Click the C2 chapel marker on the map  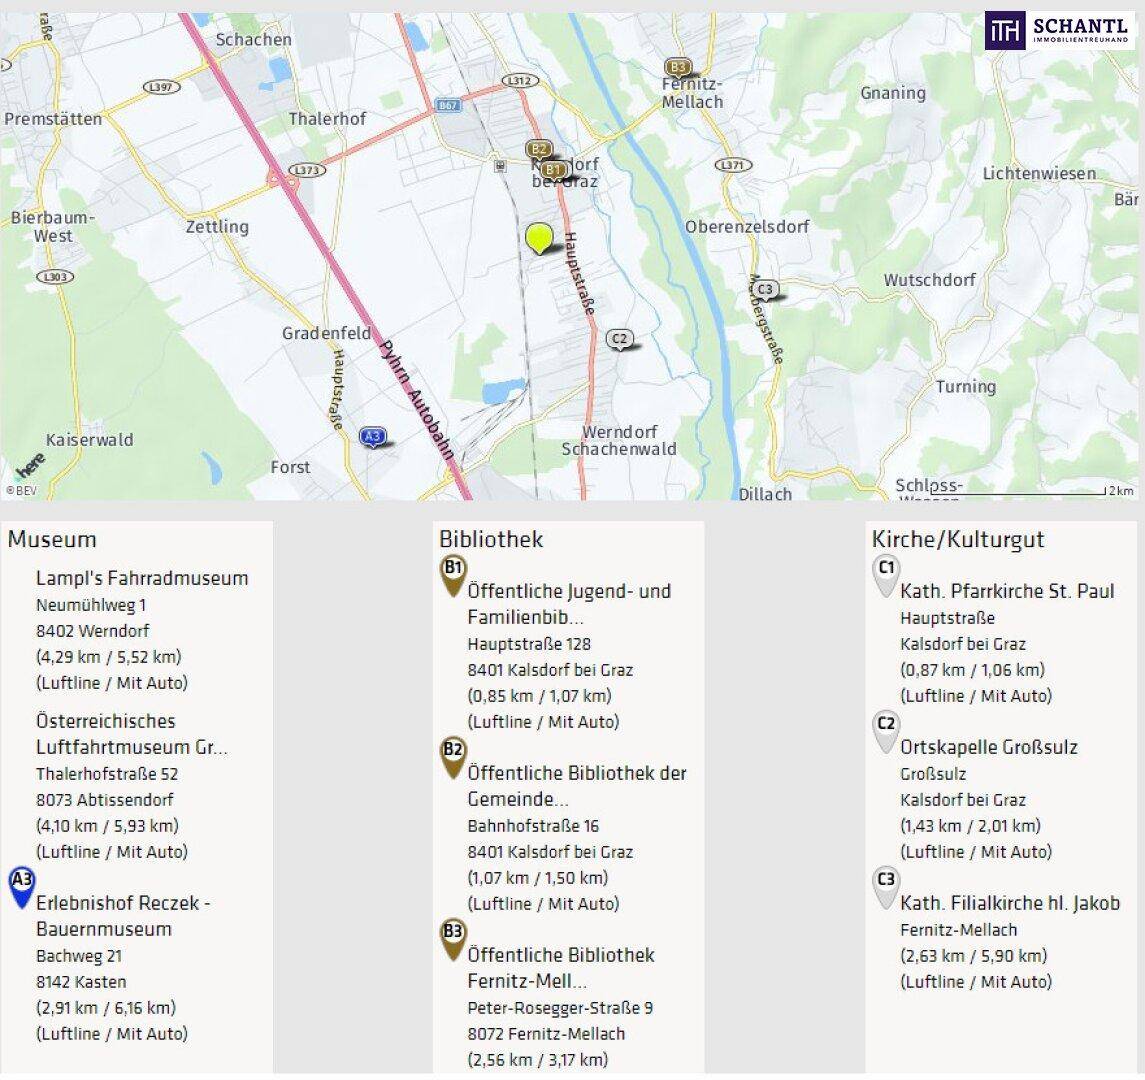pos(619,339)
